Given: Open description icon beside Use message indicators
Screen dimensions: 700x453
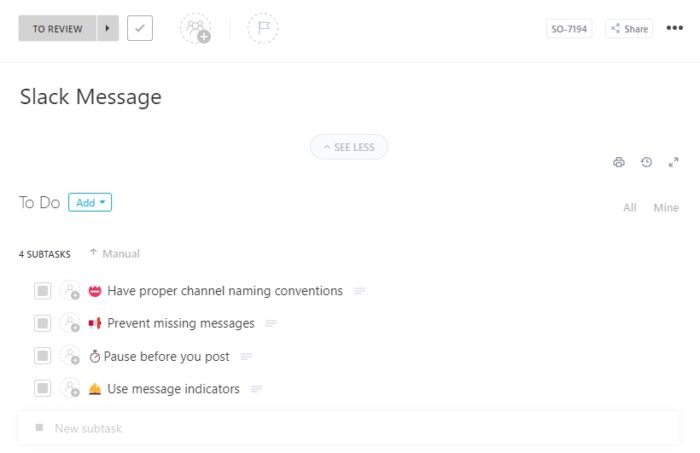Looking at the screenshot, I should pos(257,389).
